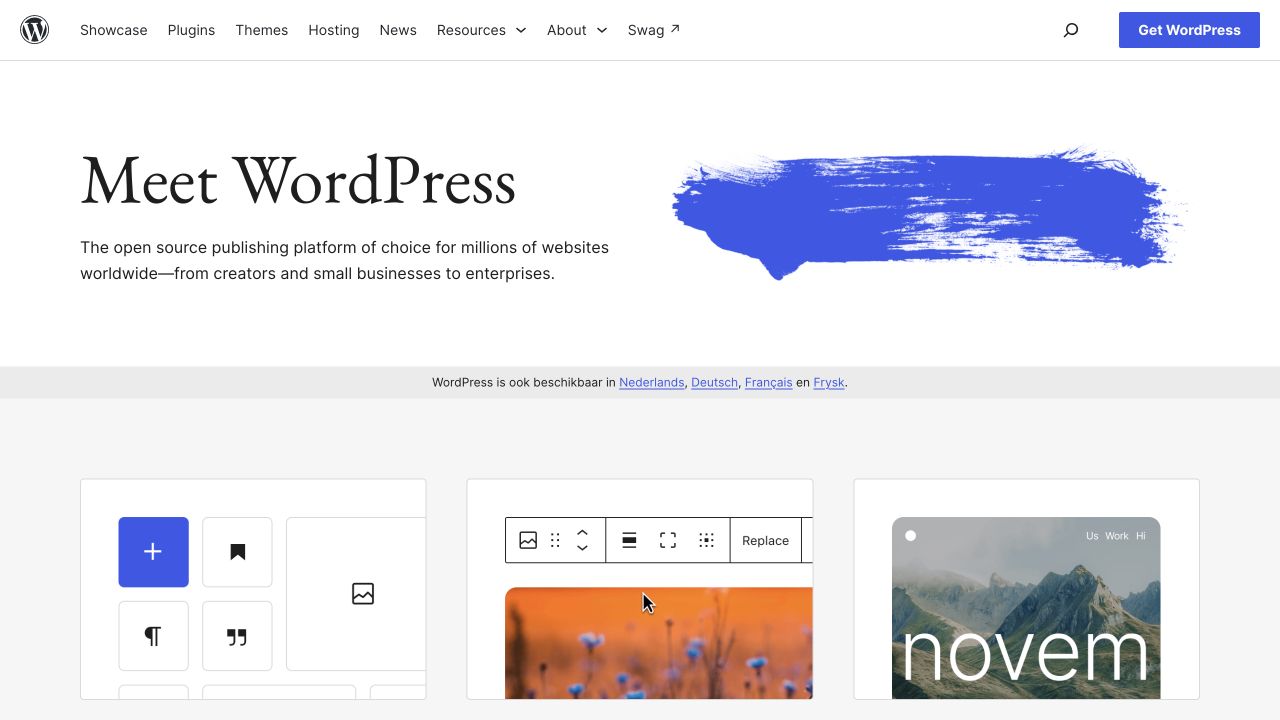Click the bookmark block tile
Screen dimensions: 1280x720
coord(237,552)
